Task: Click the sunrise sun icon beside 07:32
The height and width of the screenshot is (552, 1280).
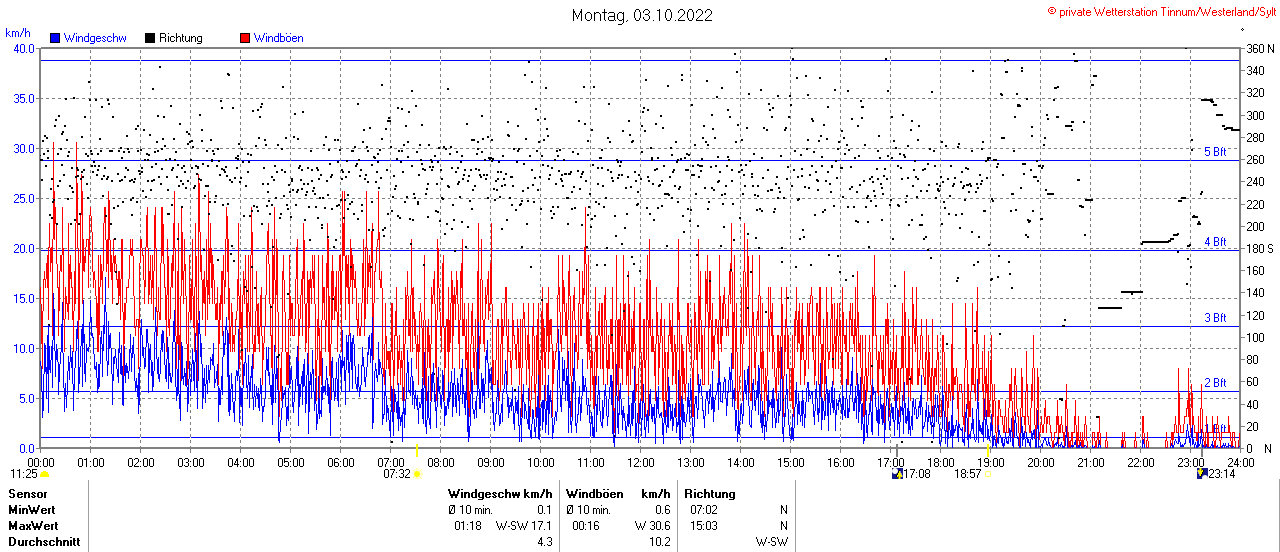Action: 416,474
